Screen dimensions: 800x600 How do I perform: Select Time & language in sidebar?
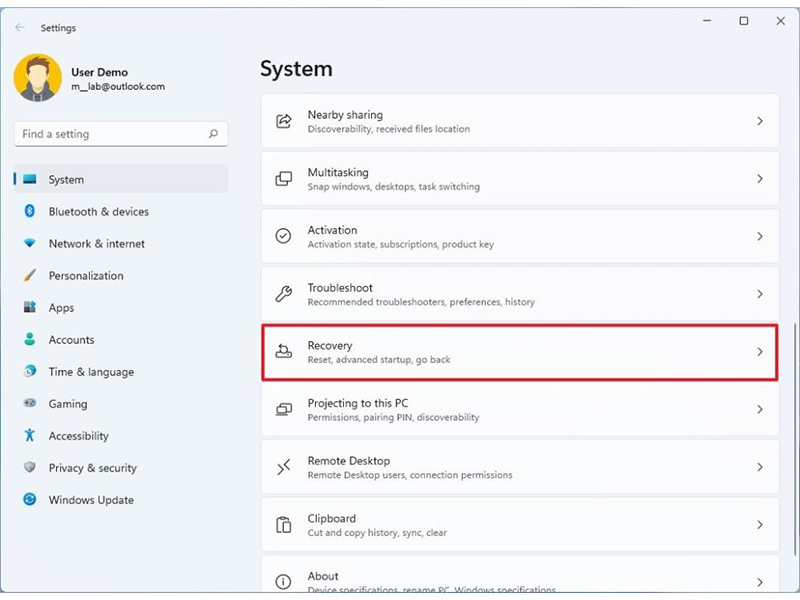(x=90, y=372)
